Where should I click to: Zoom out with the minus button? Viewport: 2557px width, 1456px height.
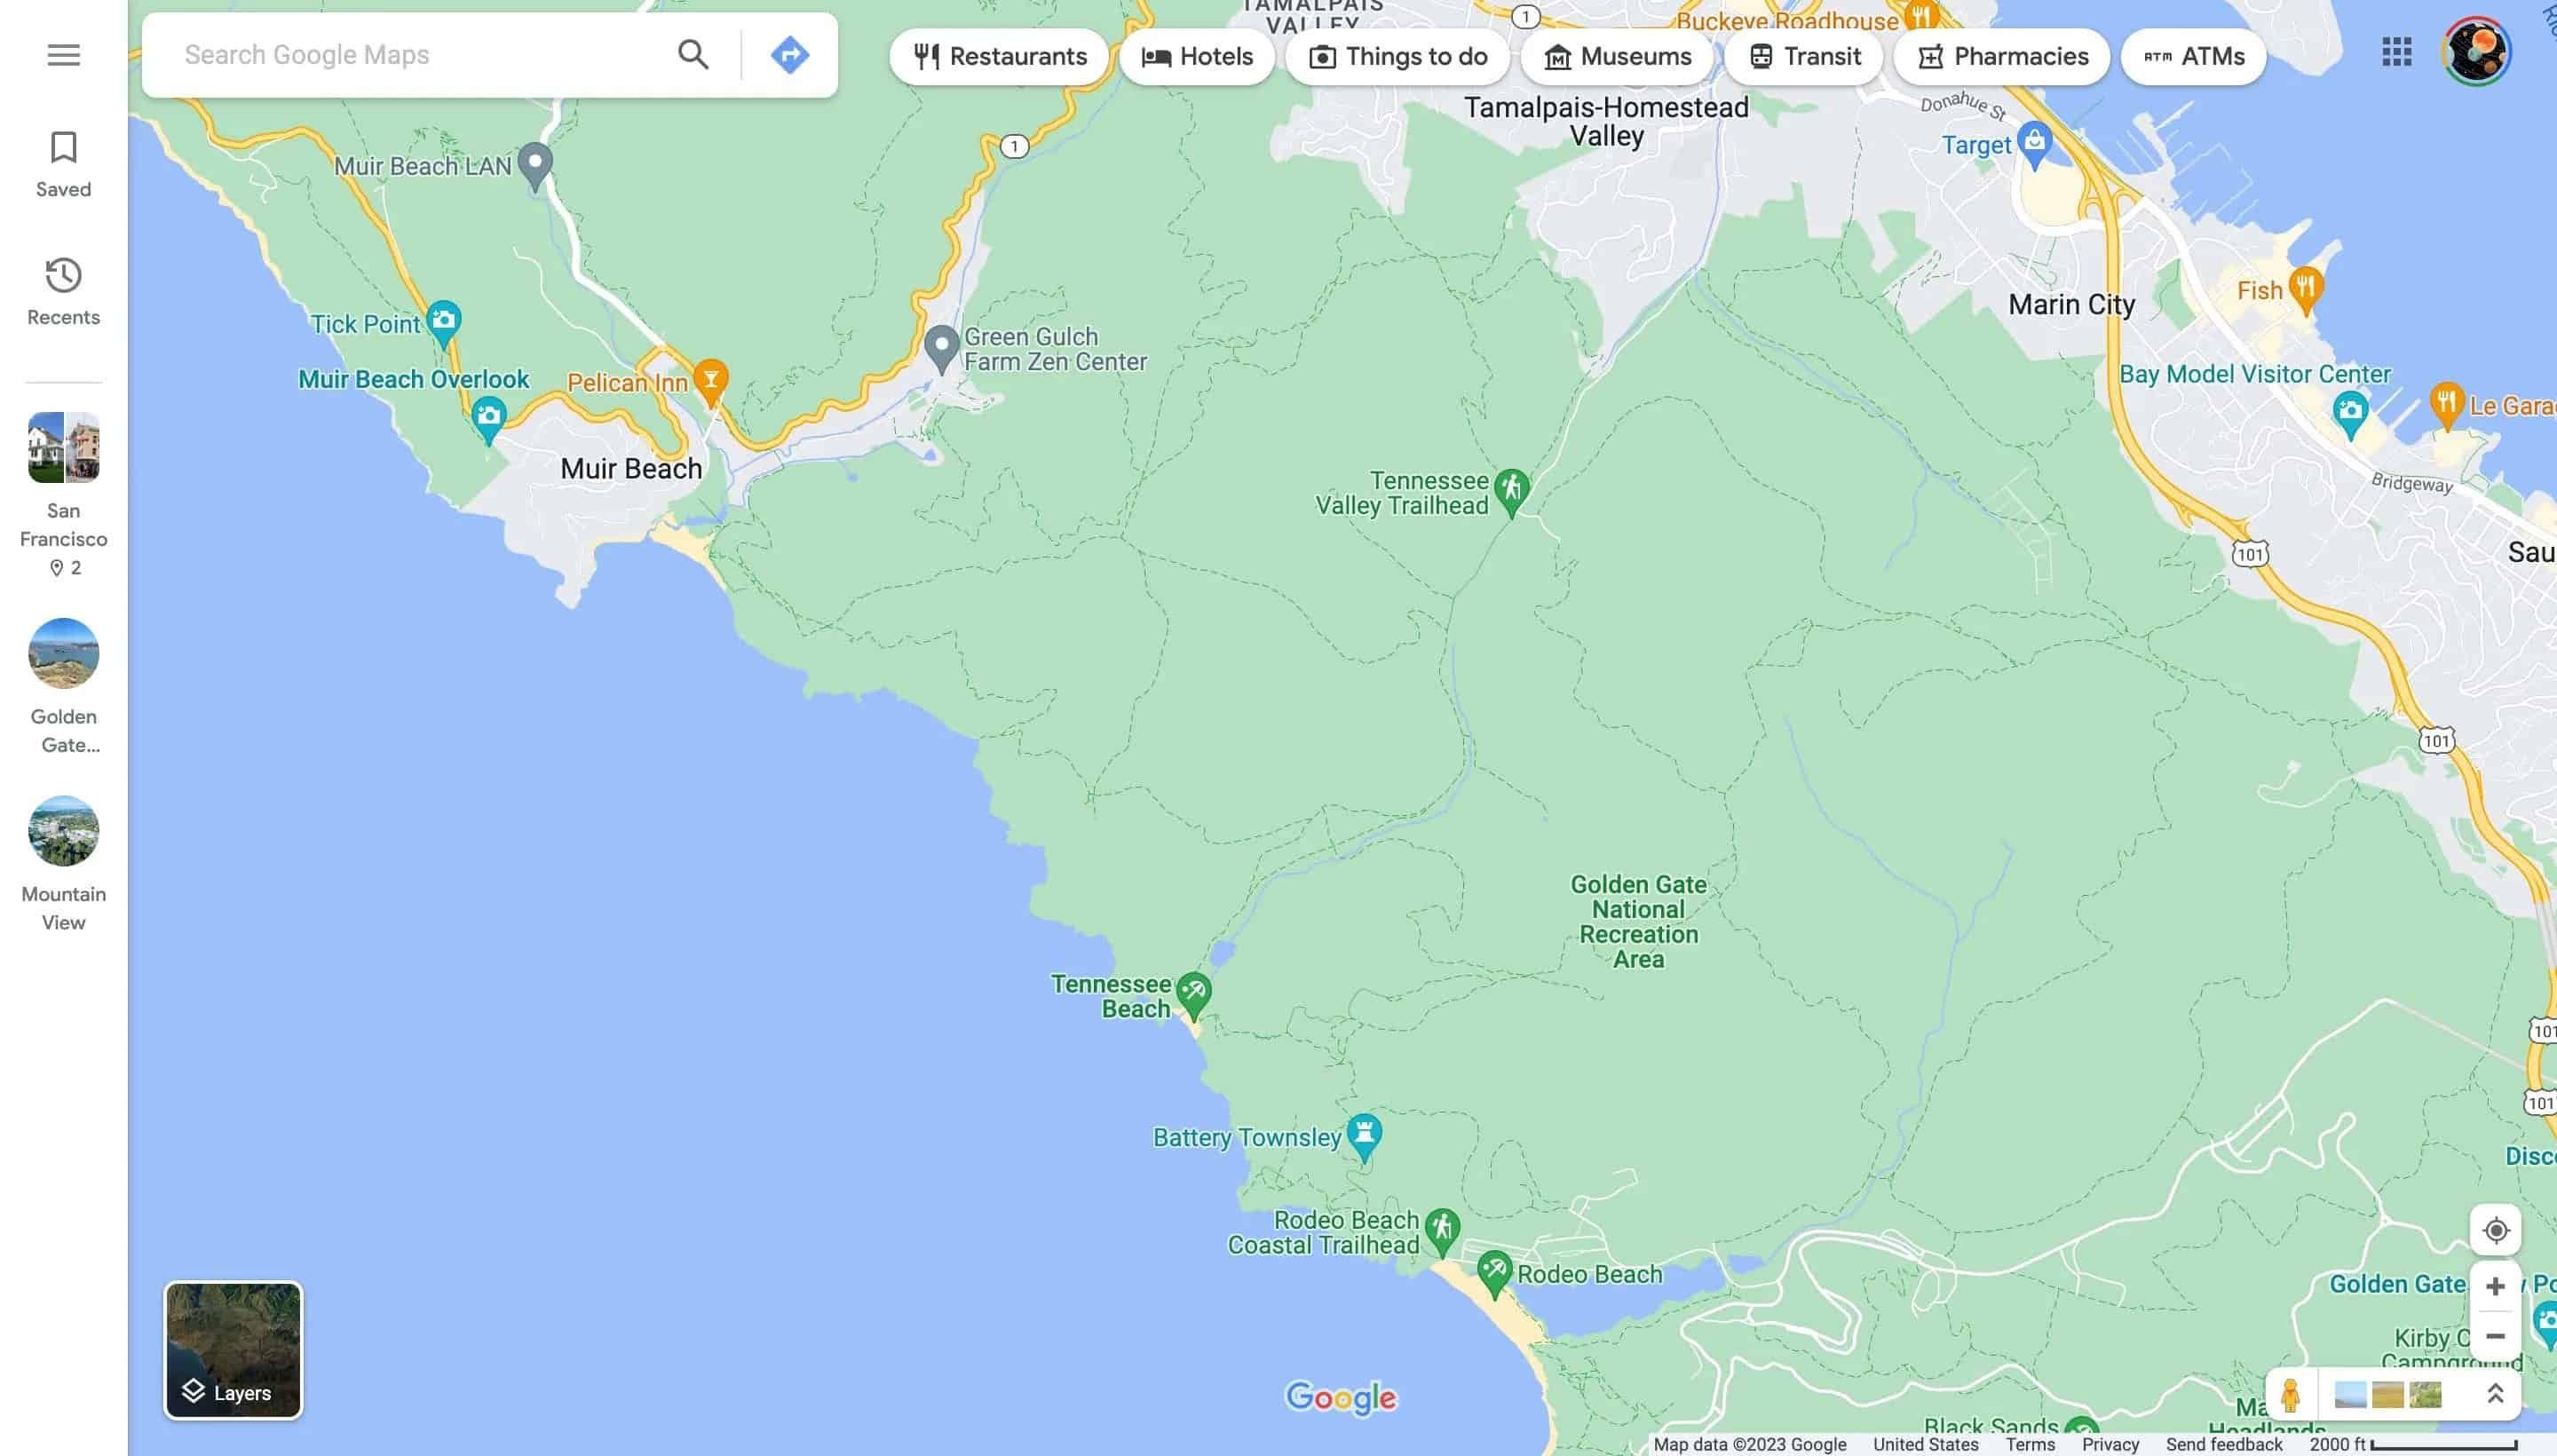point(2495,1336)
